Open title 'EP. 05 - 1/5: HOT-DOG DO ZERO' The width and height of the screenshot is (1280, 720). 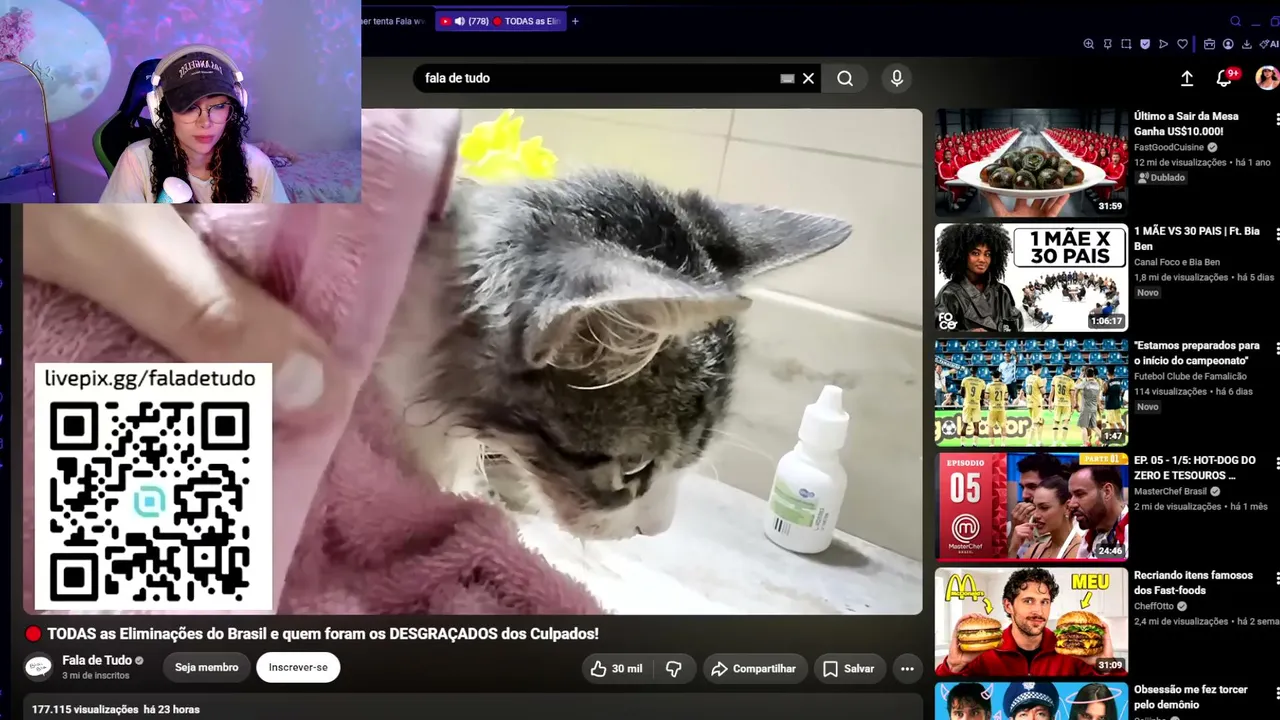click(x=1195, y=468)
